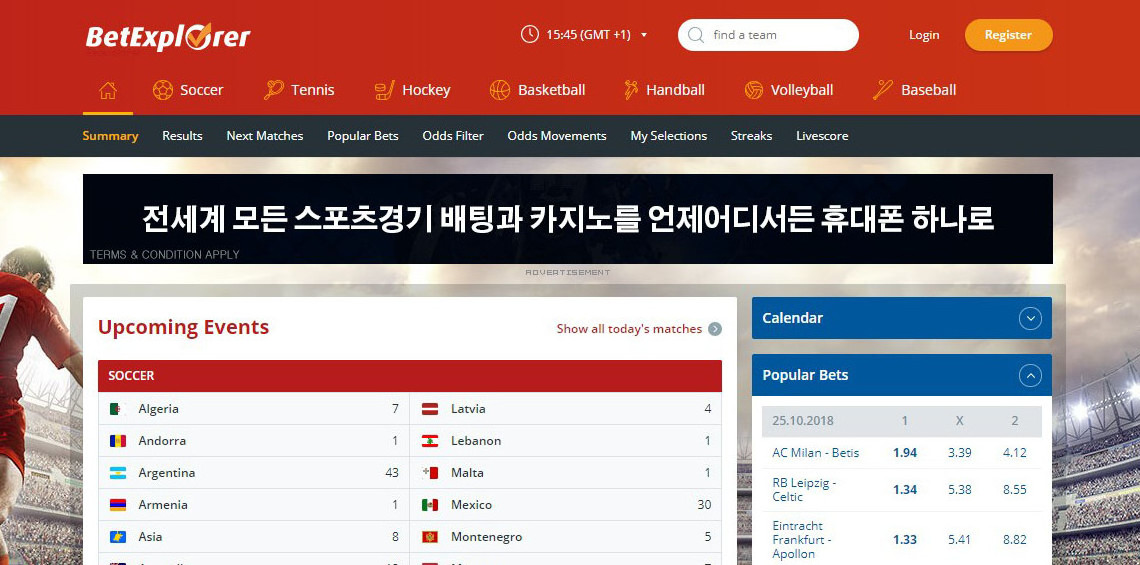
Task: Click the Korean advertisement banner
Action: pyautogui.click(x=568, y=219)
